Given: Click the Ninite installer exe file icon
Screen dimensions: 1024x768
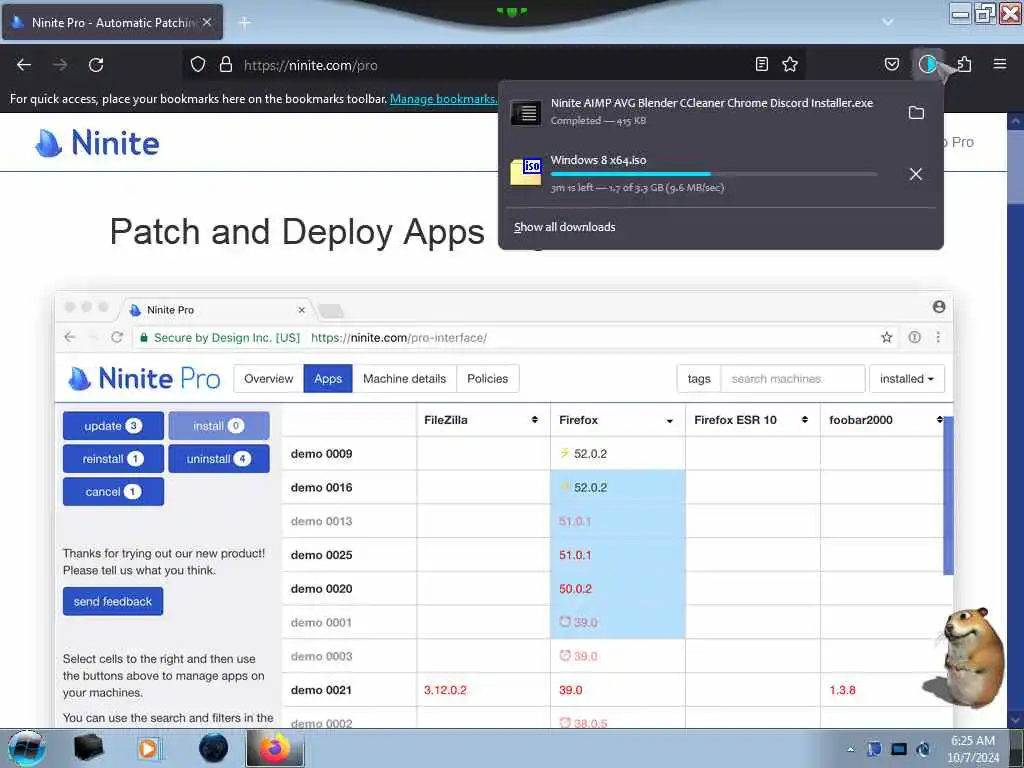Looking at the screenshot, I should coord(526,112).
